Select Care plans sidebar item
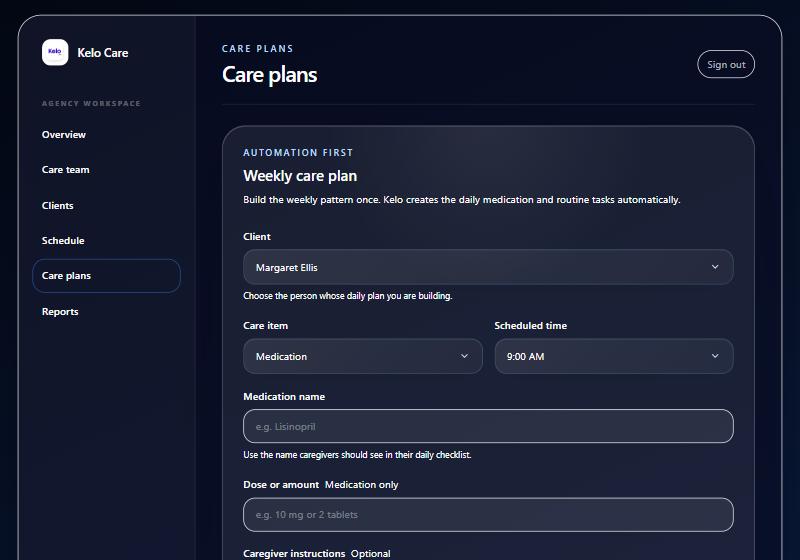The width and height of the screenshot is (800, 560). point(107,276)
